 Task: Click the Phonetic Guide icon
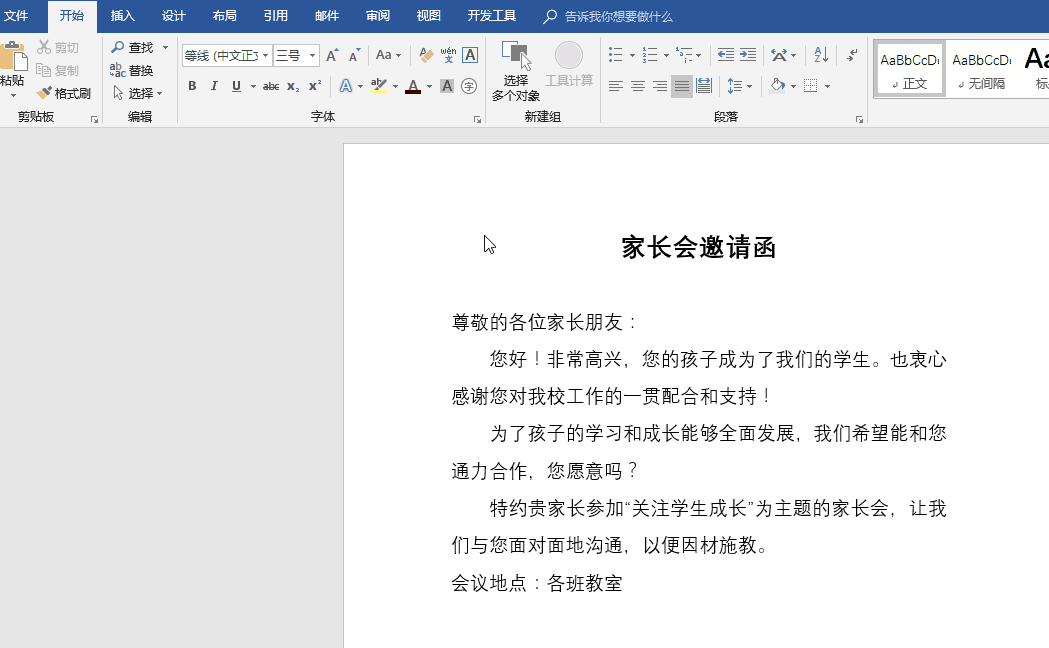pos(448,55)
